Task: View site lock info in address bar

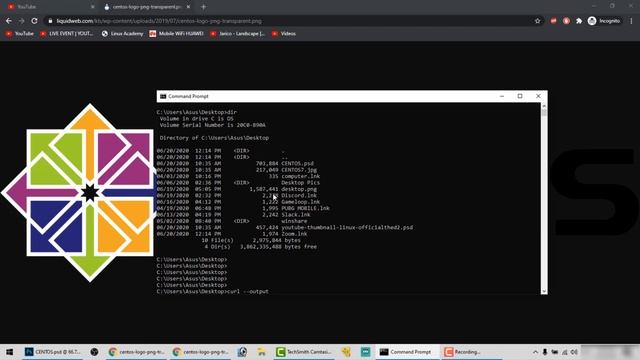Action: (x=50, y=21)
